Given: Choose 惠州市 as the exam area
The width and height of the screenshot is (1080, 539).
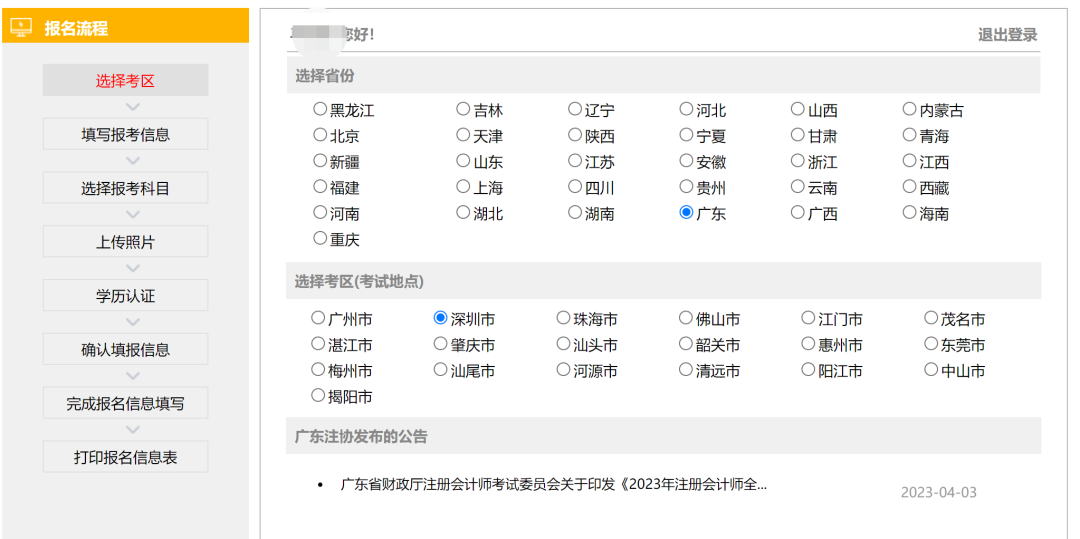Looking at the screenshot, I should 809,344.
